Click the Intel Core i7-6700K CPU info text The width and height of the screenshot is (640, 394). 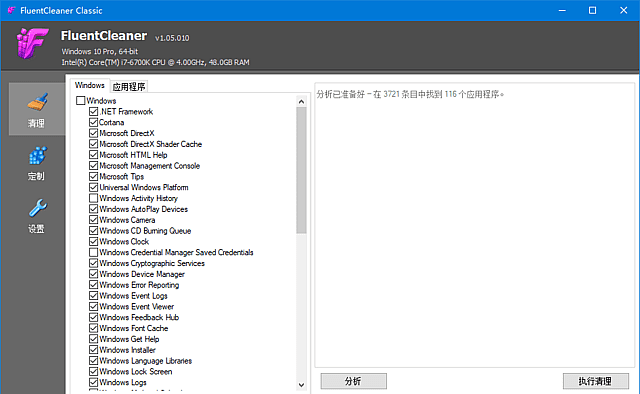click(x=155, y=62)
